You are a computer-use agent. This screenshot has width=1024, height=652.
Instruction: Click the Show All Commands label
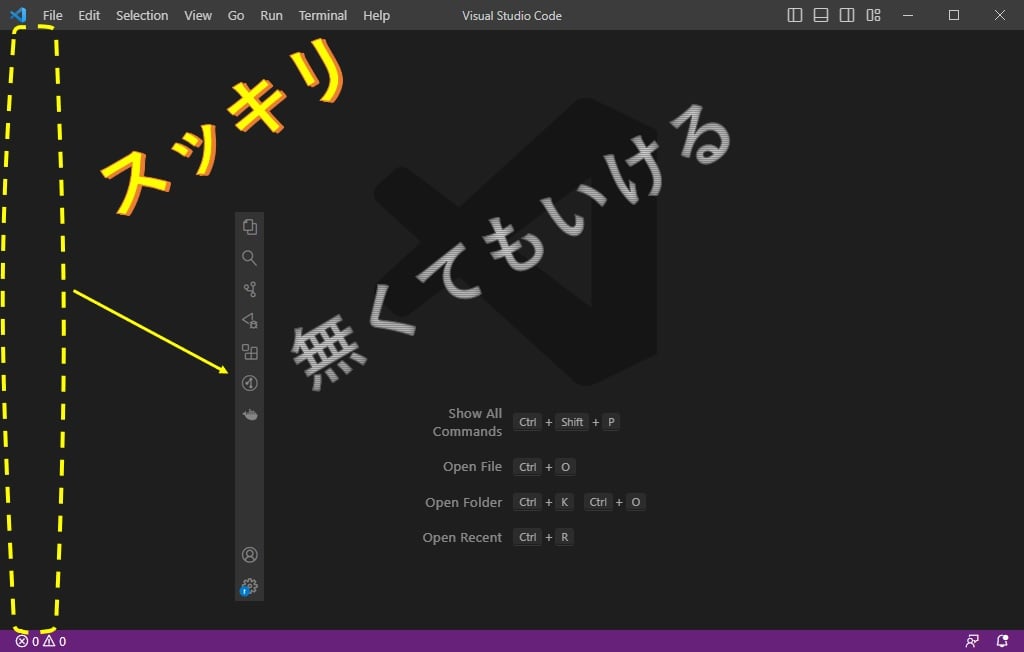468,422
